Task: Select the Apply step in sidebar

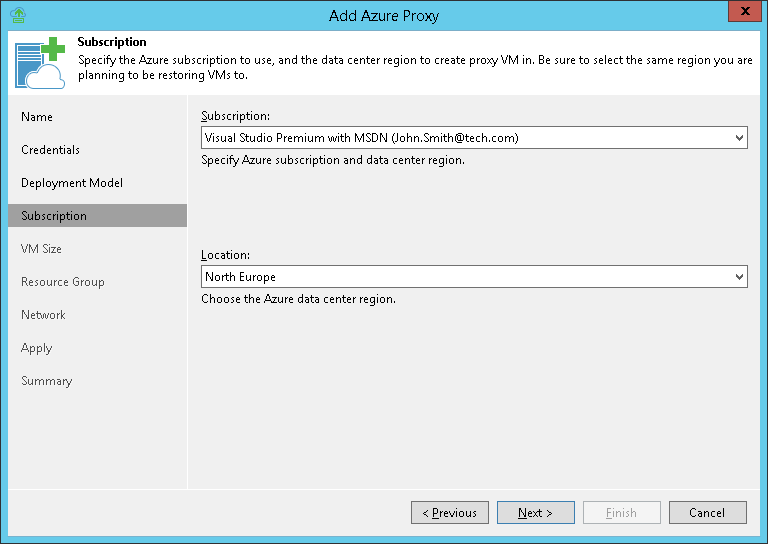Action: [37, 348]
